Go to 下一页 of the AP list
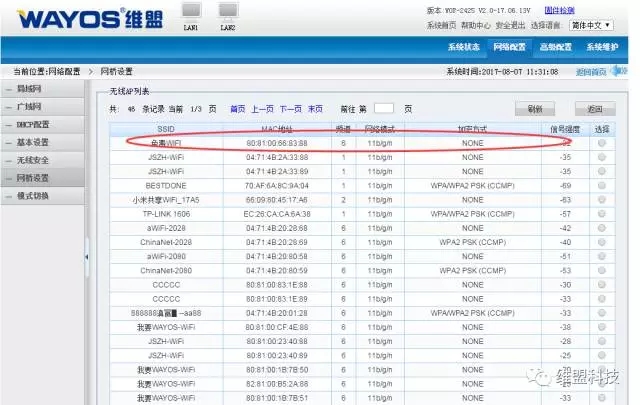The width and height of the screenshot is (640, 405). click(x=291, y=109)
